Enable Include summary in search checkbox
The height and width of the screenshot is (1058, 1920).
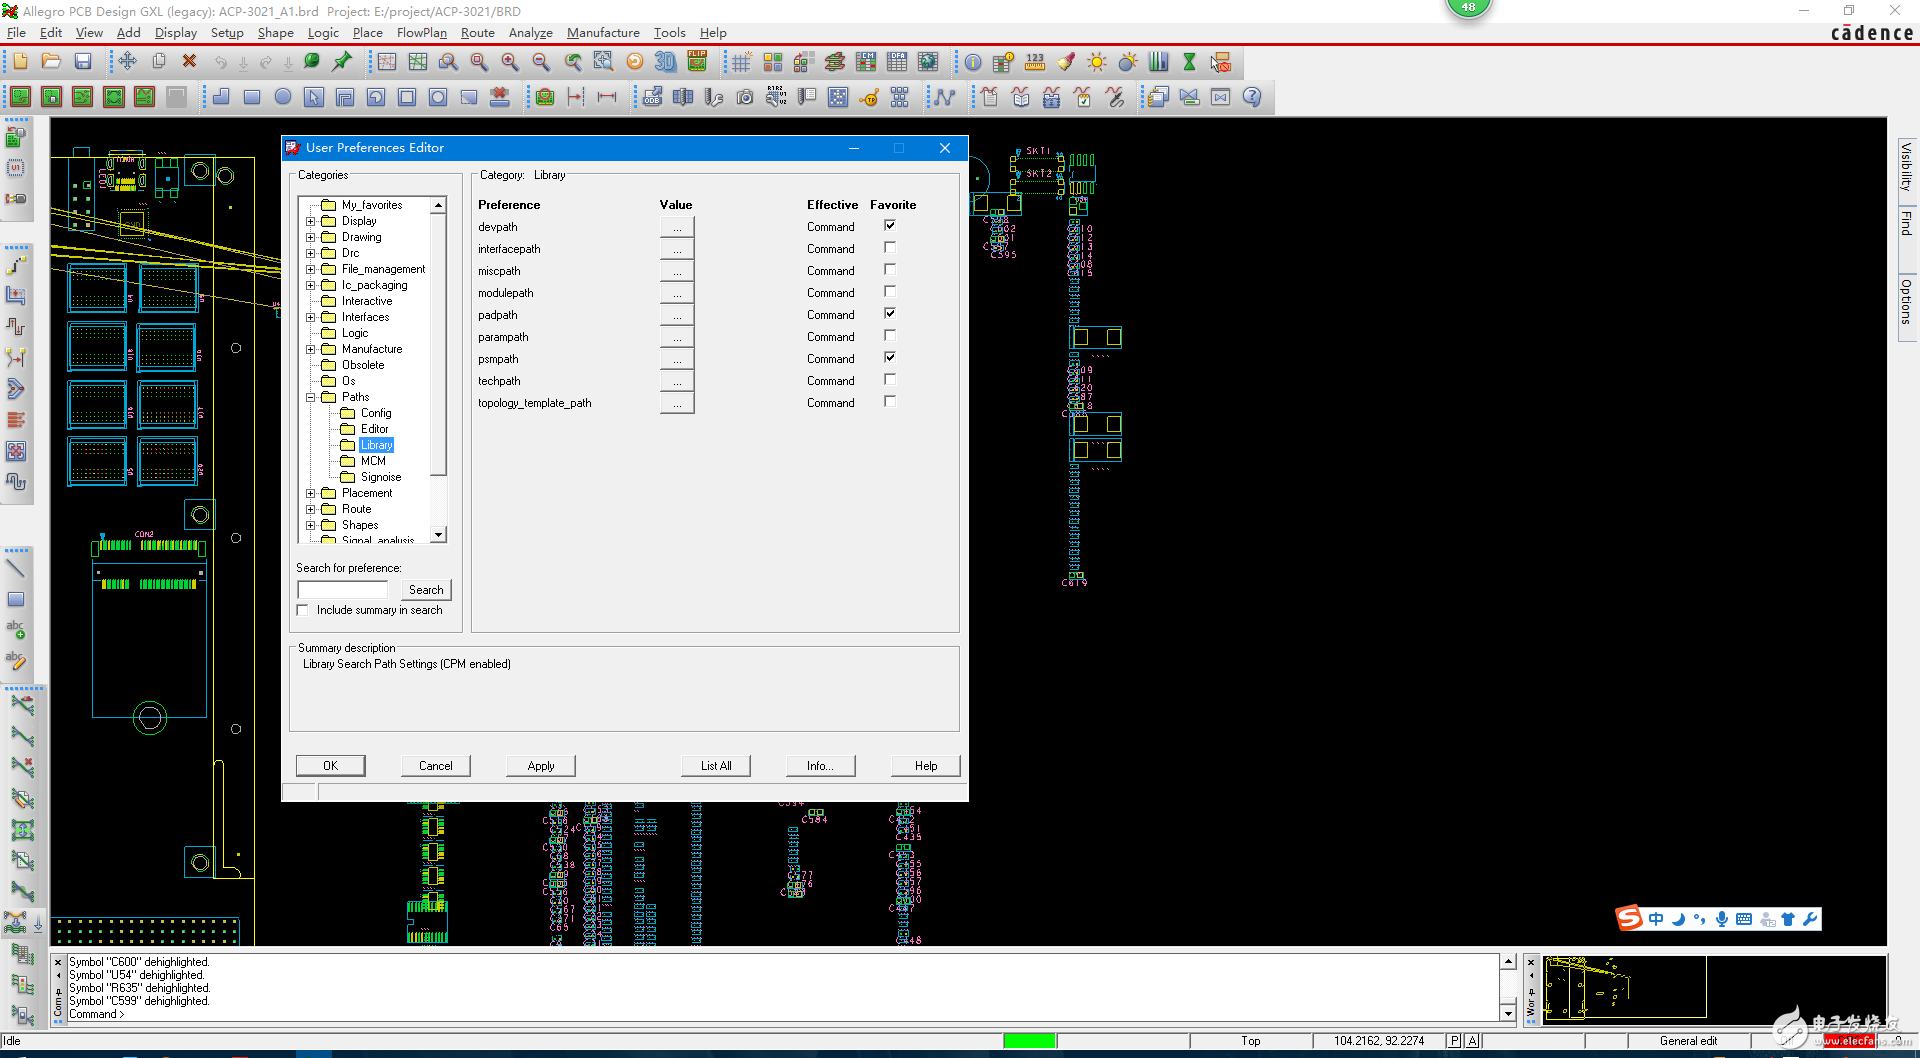(303, 610)
